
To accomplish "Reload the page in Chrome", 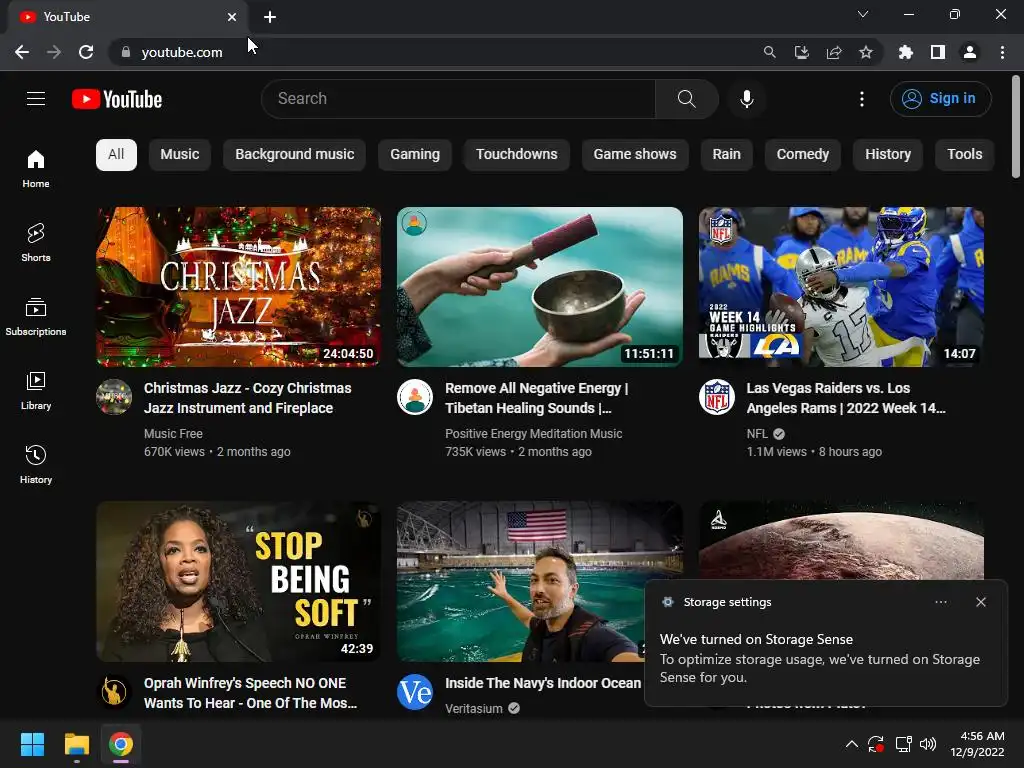I will tap(86, 52).
